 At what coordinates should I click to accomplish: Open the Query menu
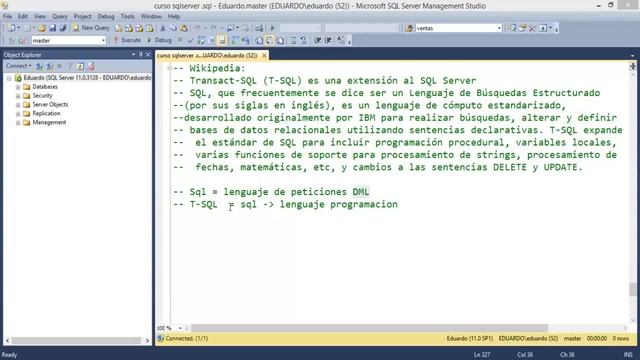[x=60, y=16]
